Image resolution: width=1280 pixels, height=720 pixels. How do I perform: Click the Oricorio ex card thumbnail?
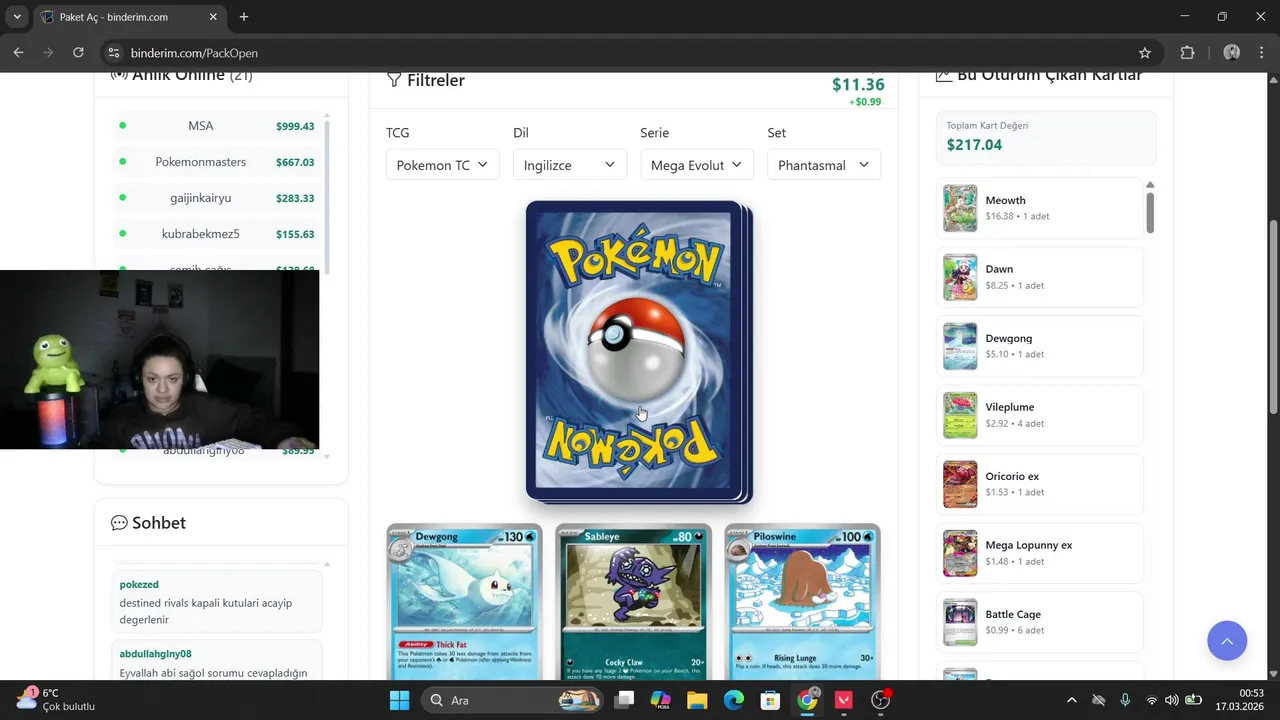click(960, 484)
